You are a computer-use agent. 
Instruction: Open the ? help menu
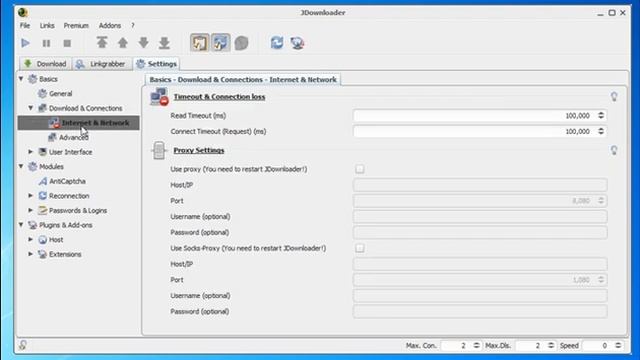point(133,25)
